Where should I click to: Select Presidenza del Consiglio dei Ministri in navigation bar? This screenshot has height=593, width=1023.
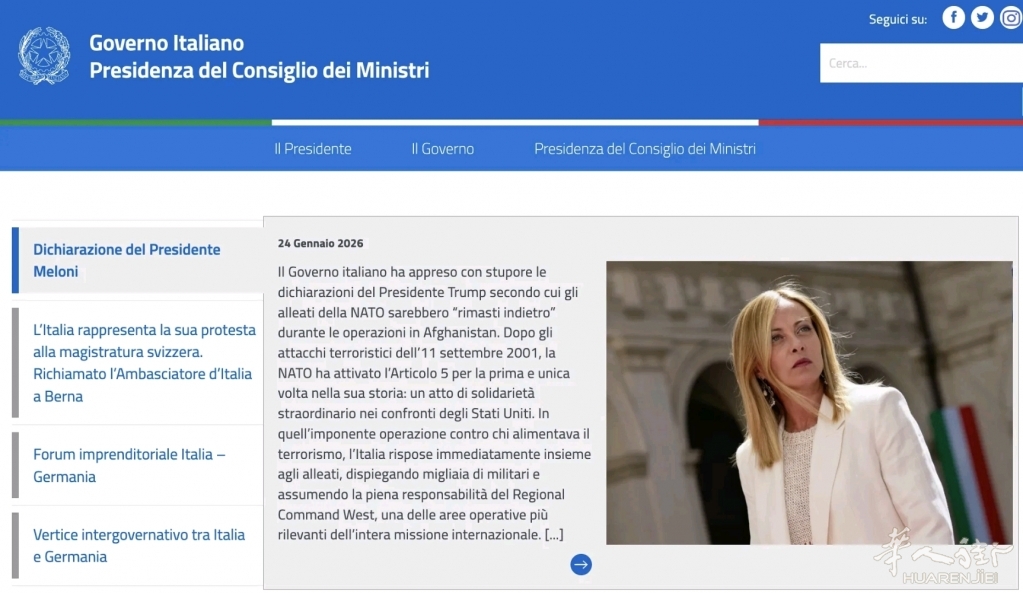[x=644, y=149]
